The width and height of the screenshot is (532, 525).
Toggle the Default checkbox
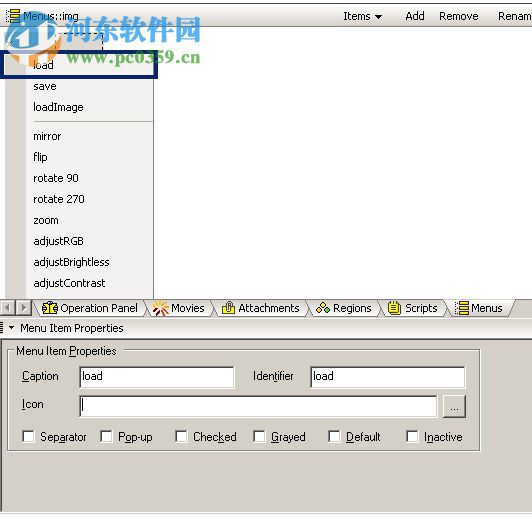point(334,436)
